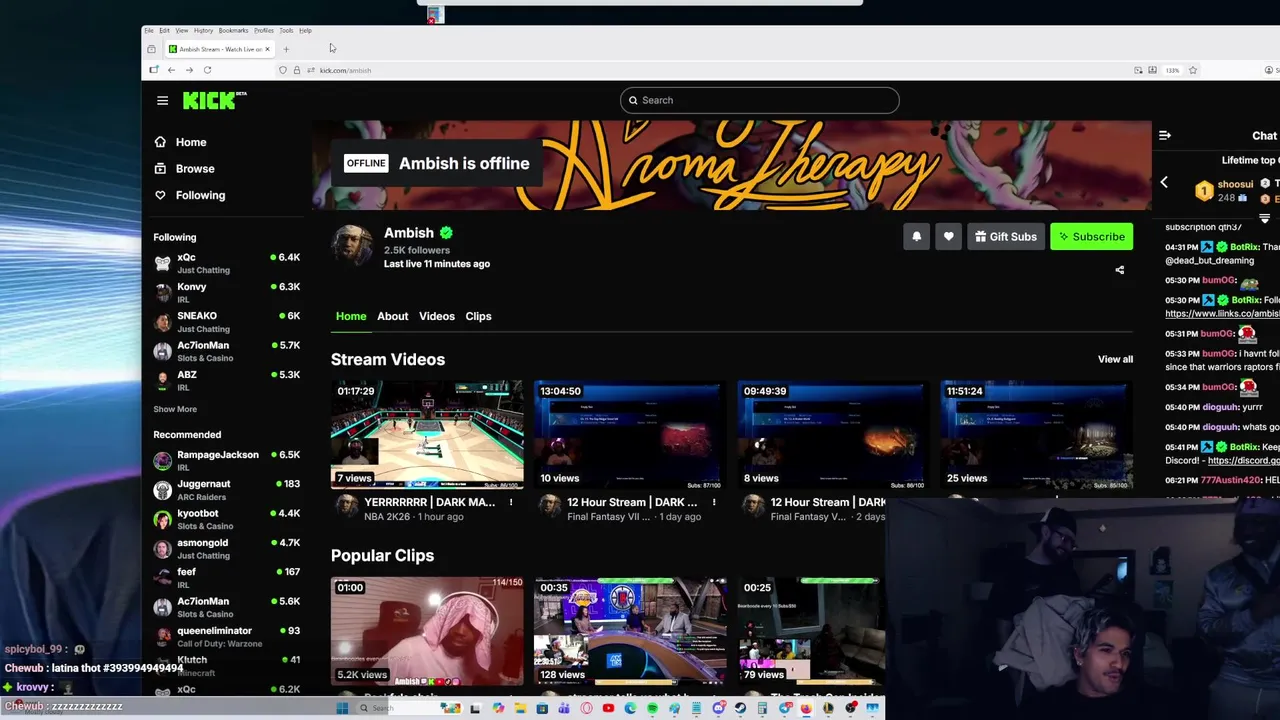Open SNEAKO channel in Following list
The width and height of the screenshot is (1280, 720).
point(226,322)
